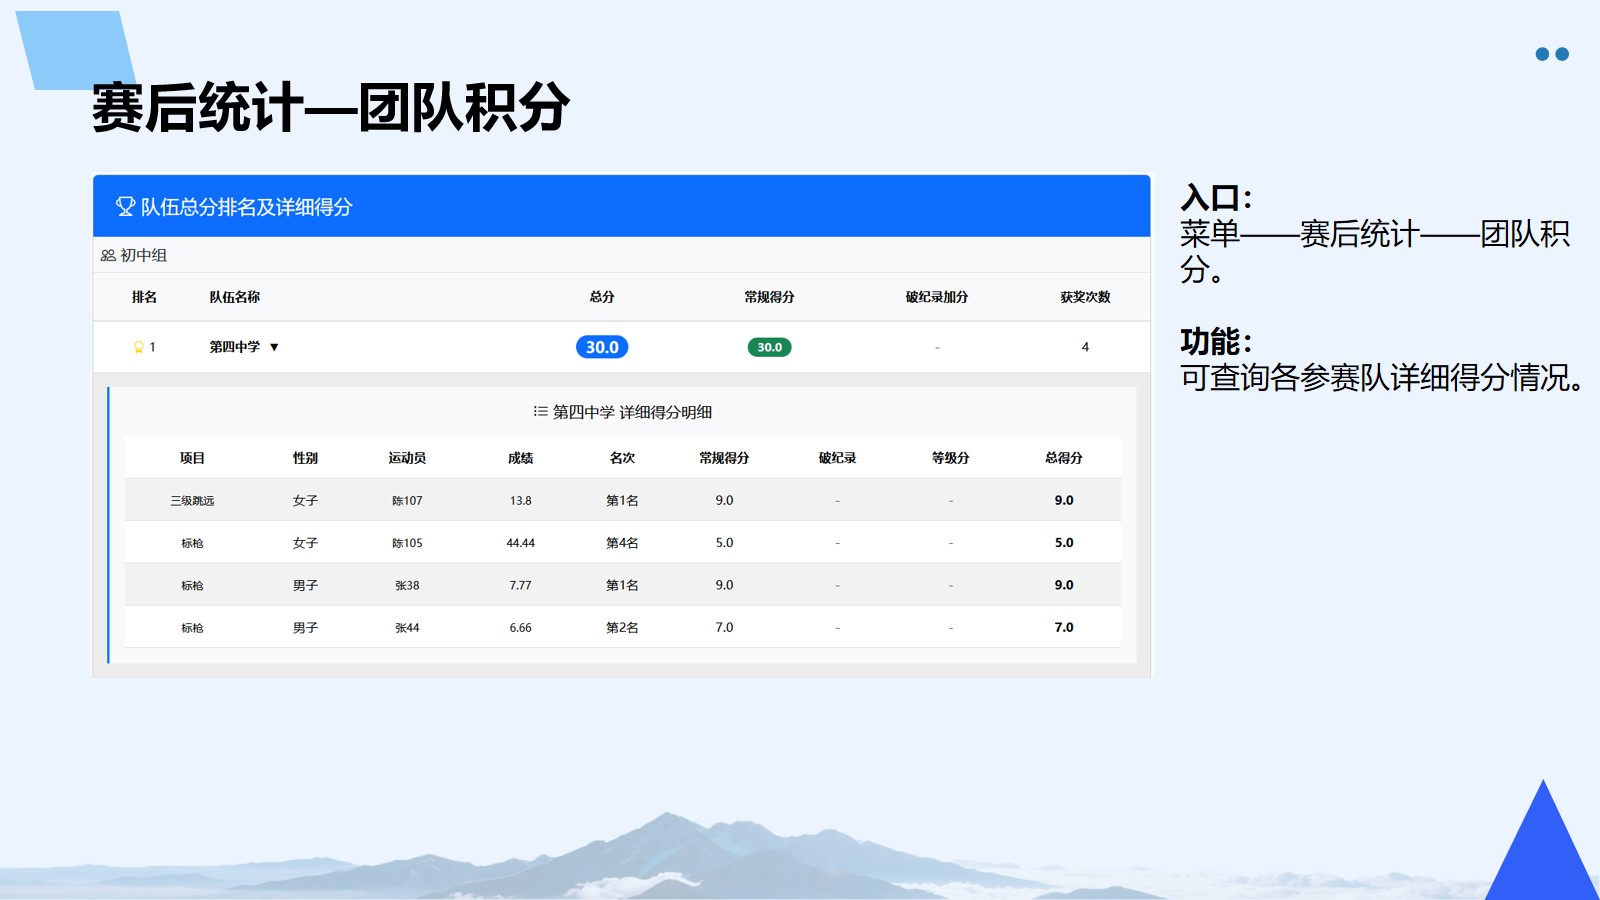Click the result 44.44
The image size is (1600, 900).
click(520, 543)
